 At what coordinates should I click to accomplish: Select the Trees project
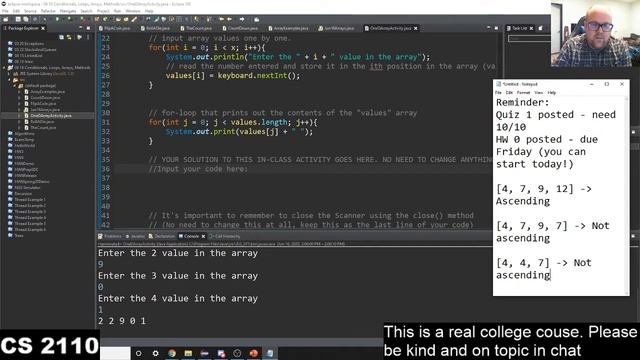click(19, 236)
